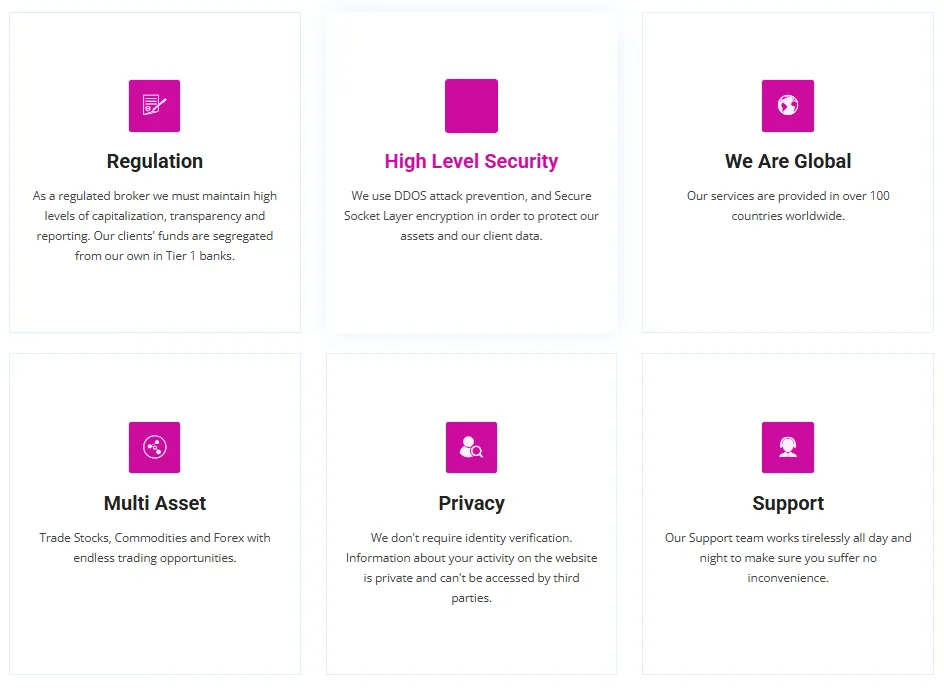Click the Support heading
The height and width of the screenshot is (690, 944).
click(x=788, y=503)
